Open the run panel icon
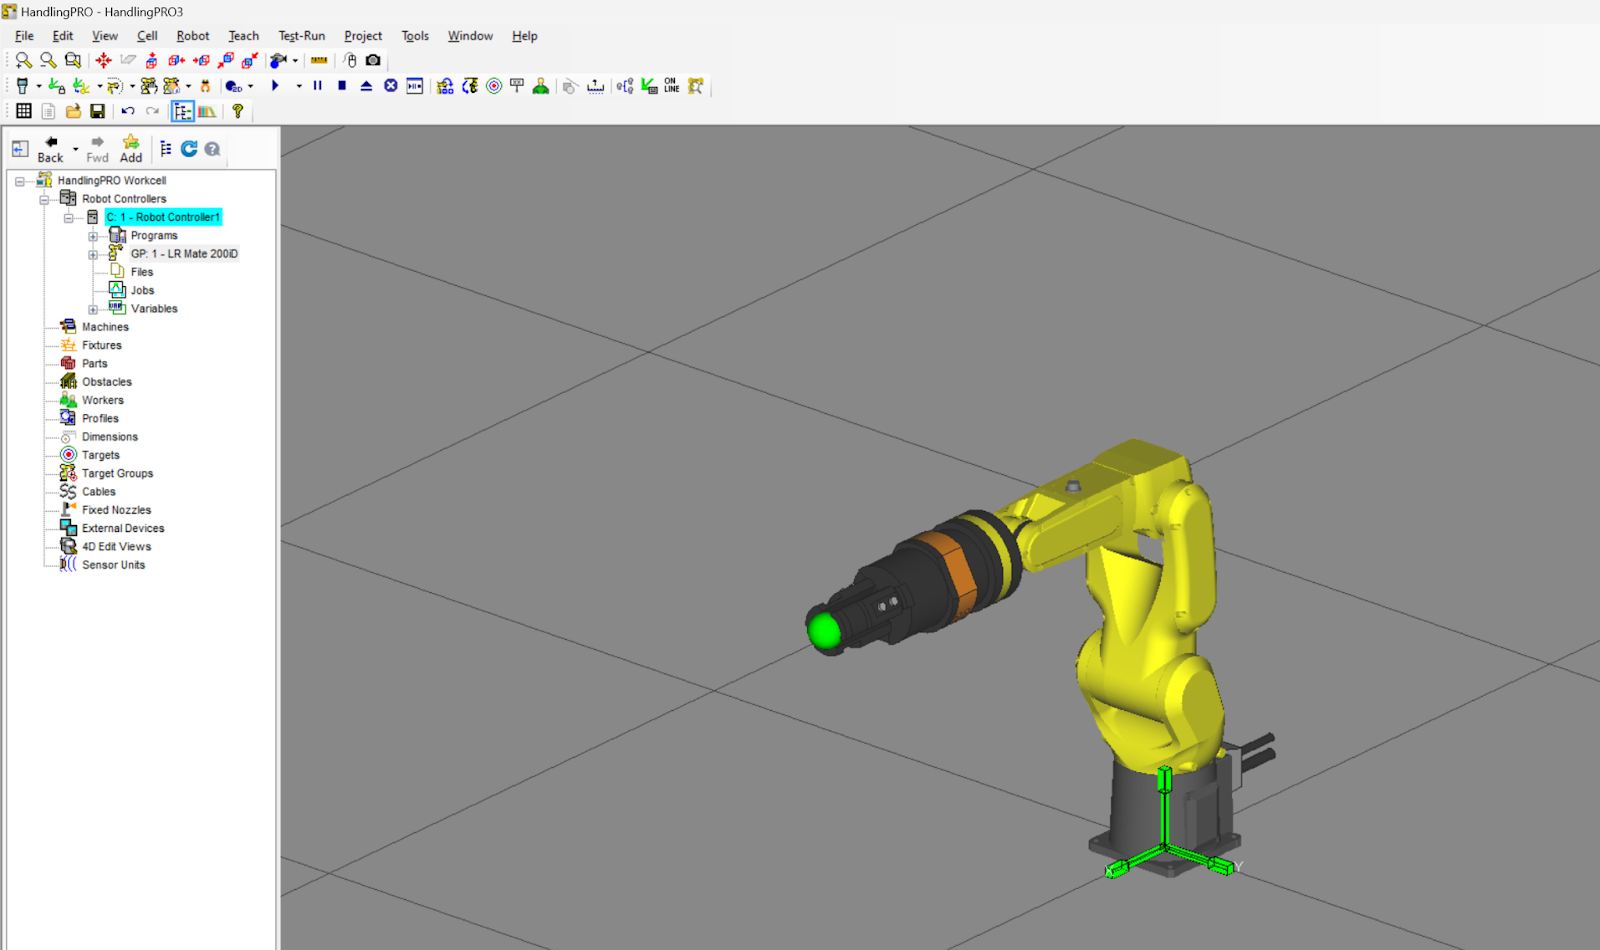 point(415,86)
